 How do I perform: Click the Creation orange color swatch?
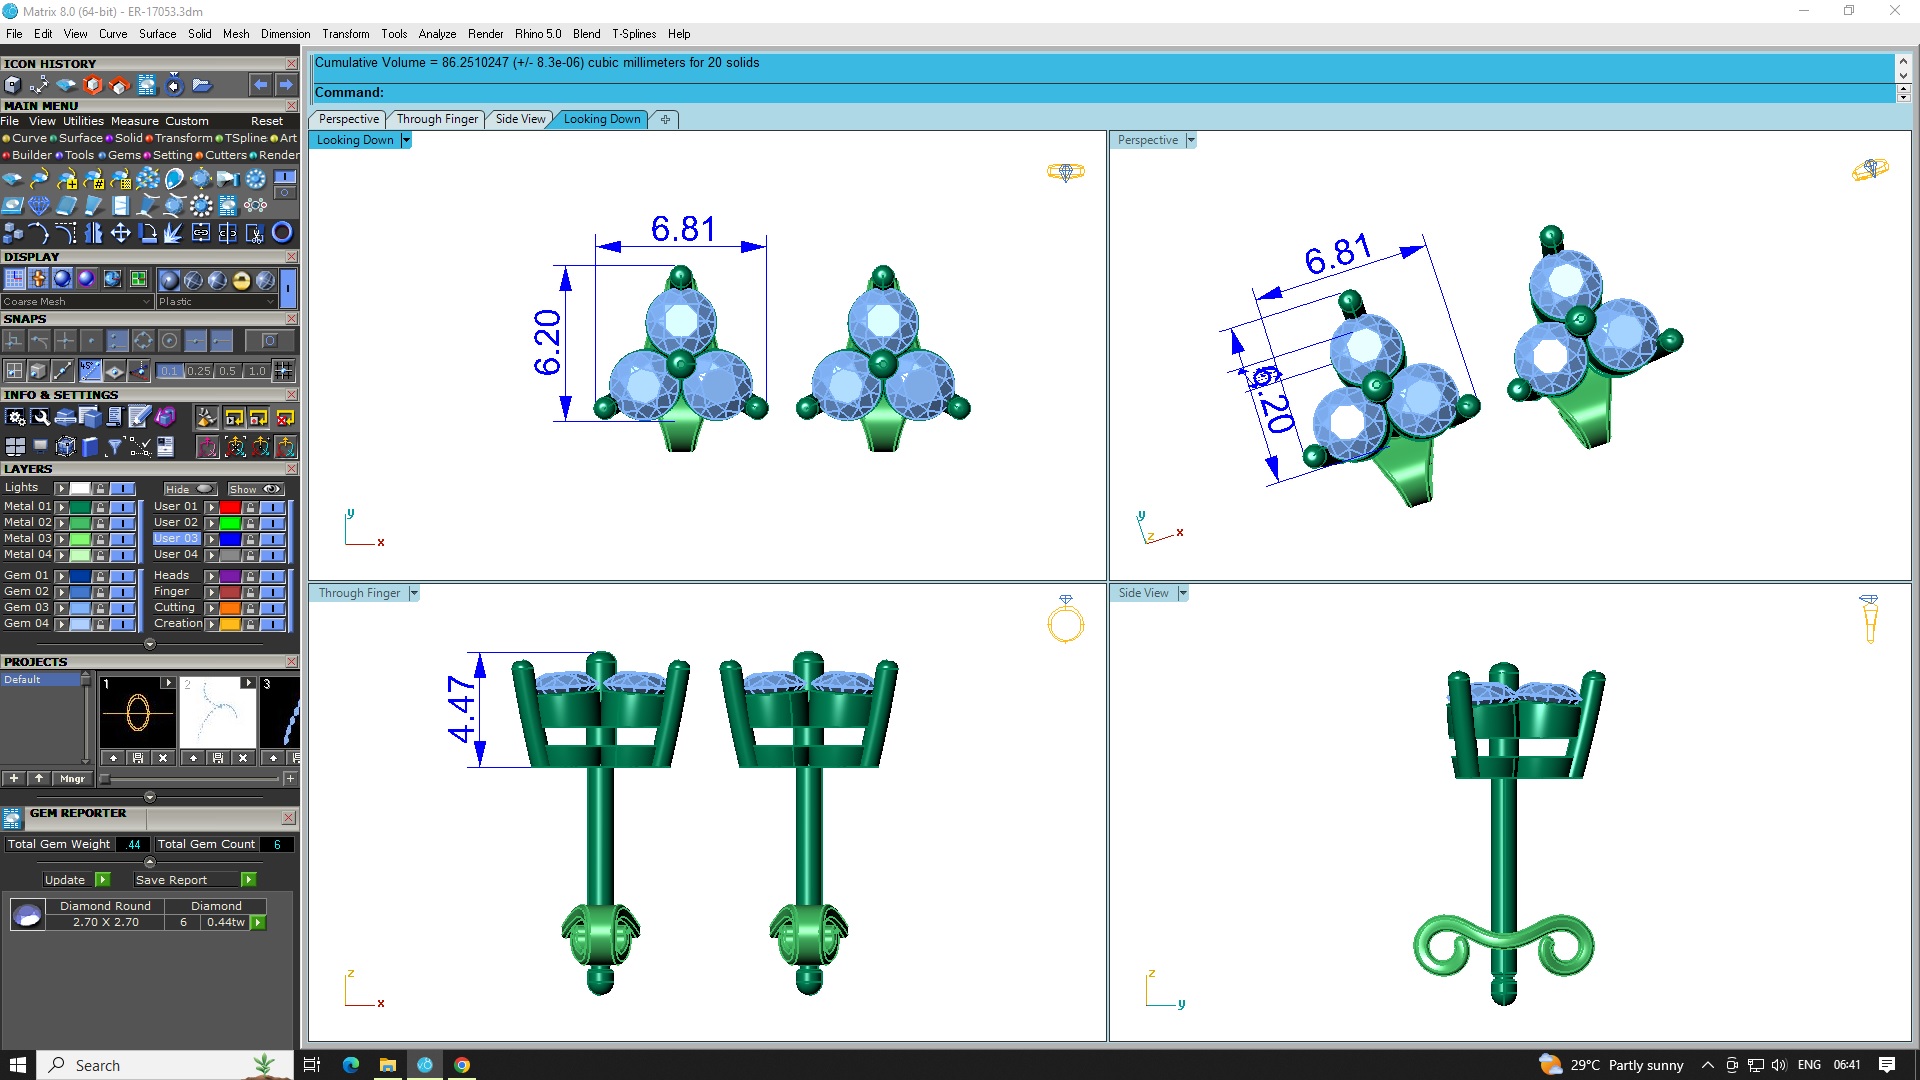(x=230, y=624)
